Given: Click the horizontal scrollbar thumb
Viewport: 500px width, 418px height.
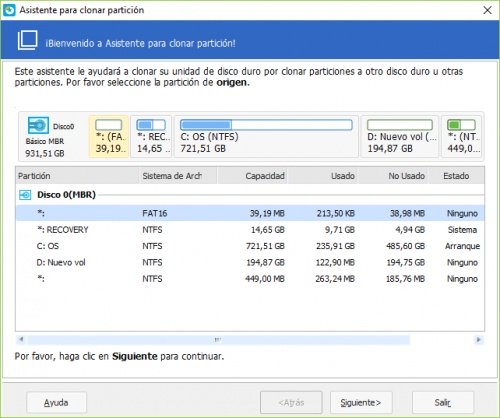Looking at the screenshot, I should (218, 340).
